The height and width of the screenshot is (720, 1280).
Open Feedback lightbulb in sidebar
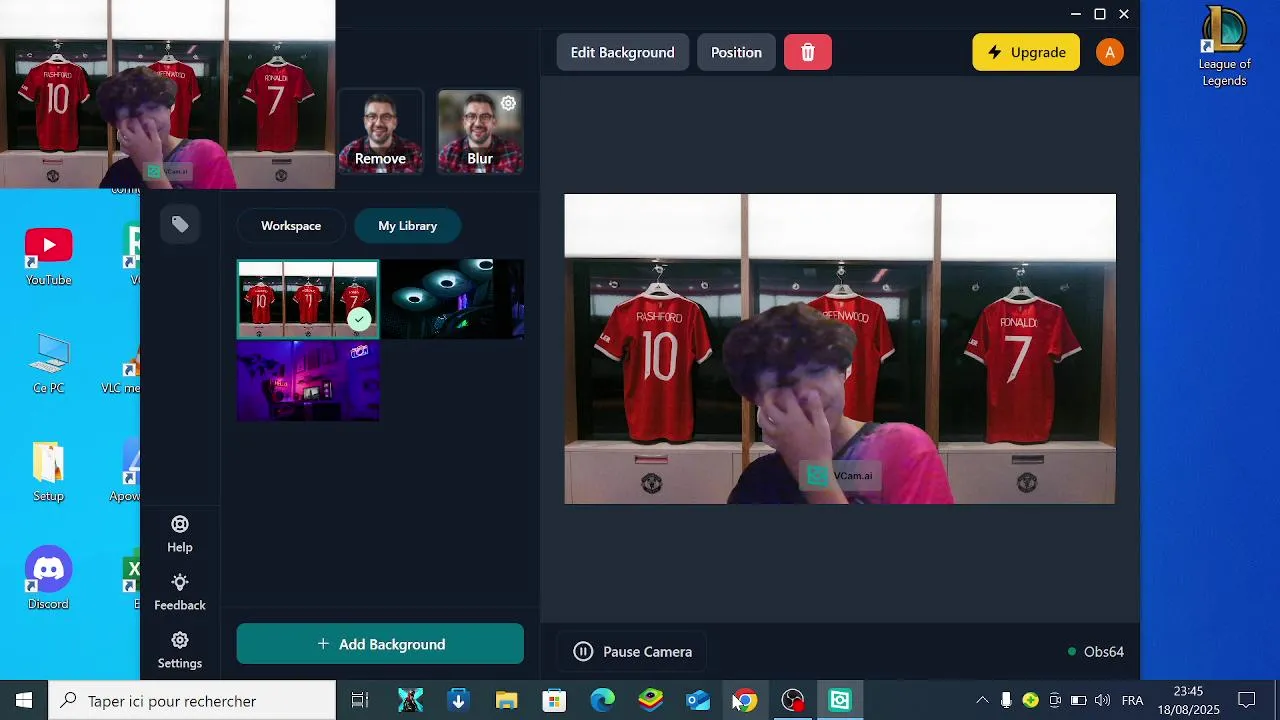click(x=180, y=593)
